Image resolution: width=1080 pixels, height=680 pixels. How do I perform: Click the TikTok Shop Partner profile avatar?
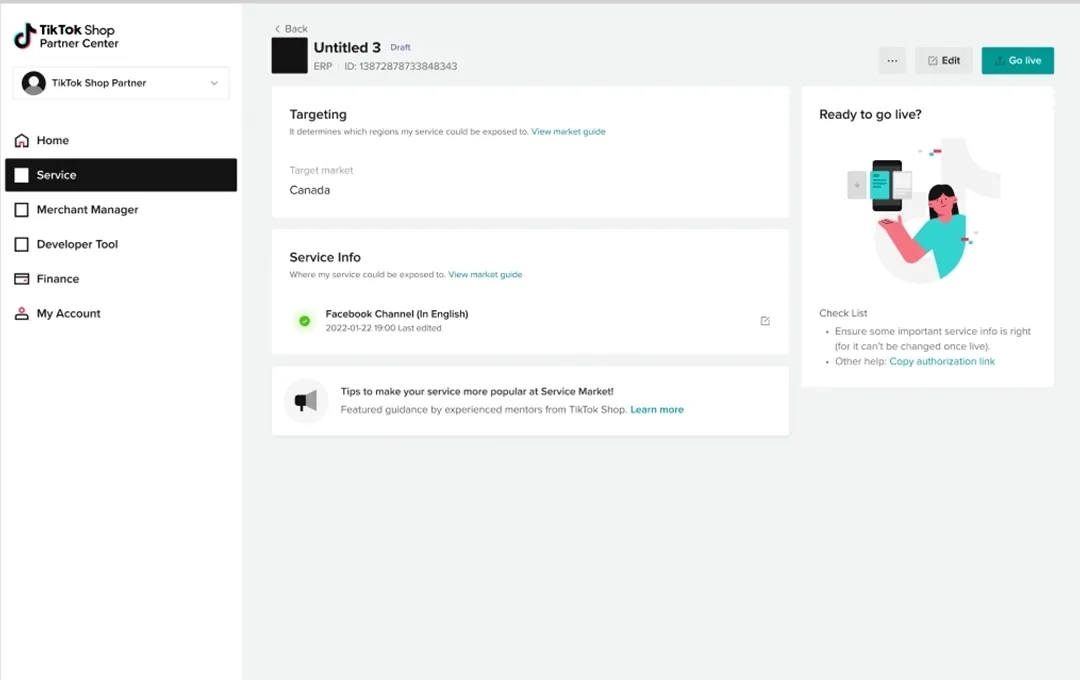pyautogui.click(x=34, y=83)
